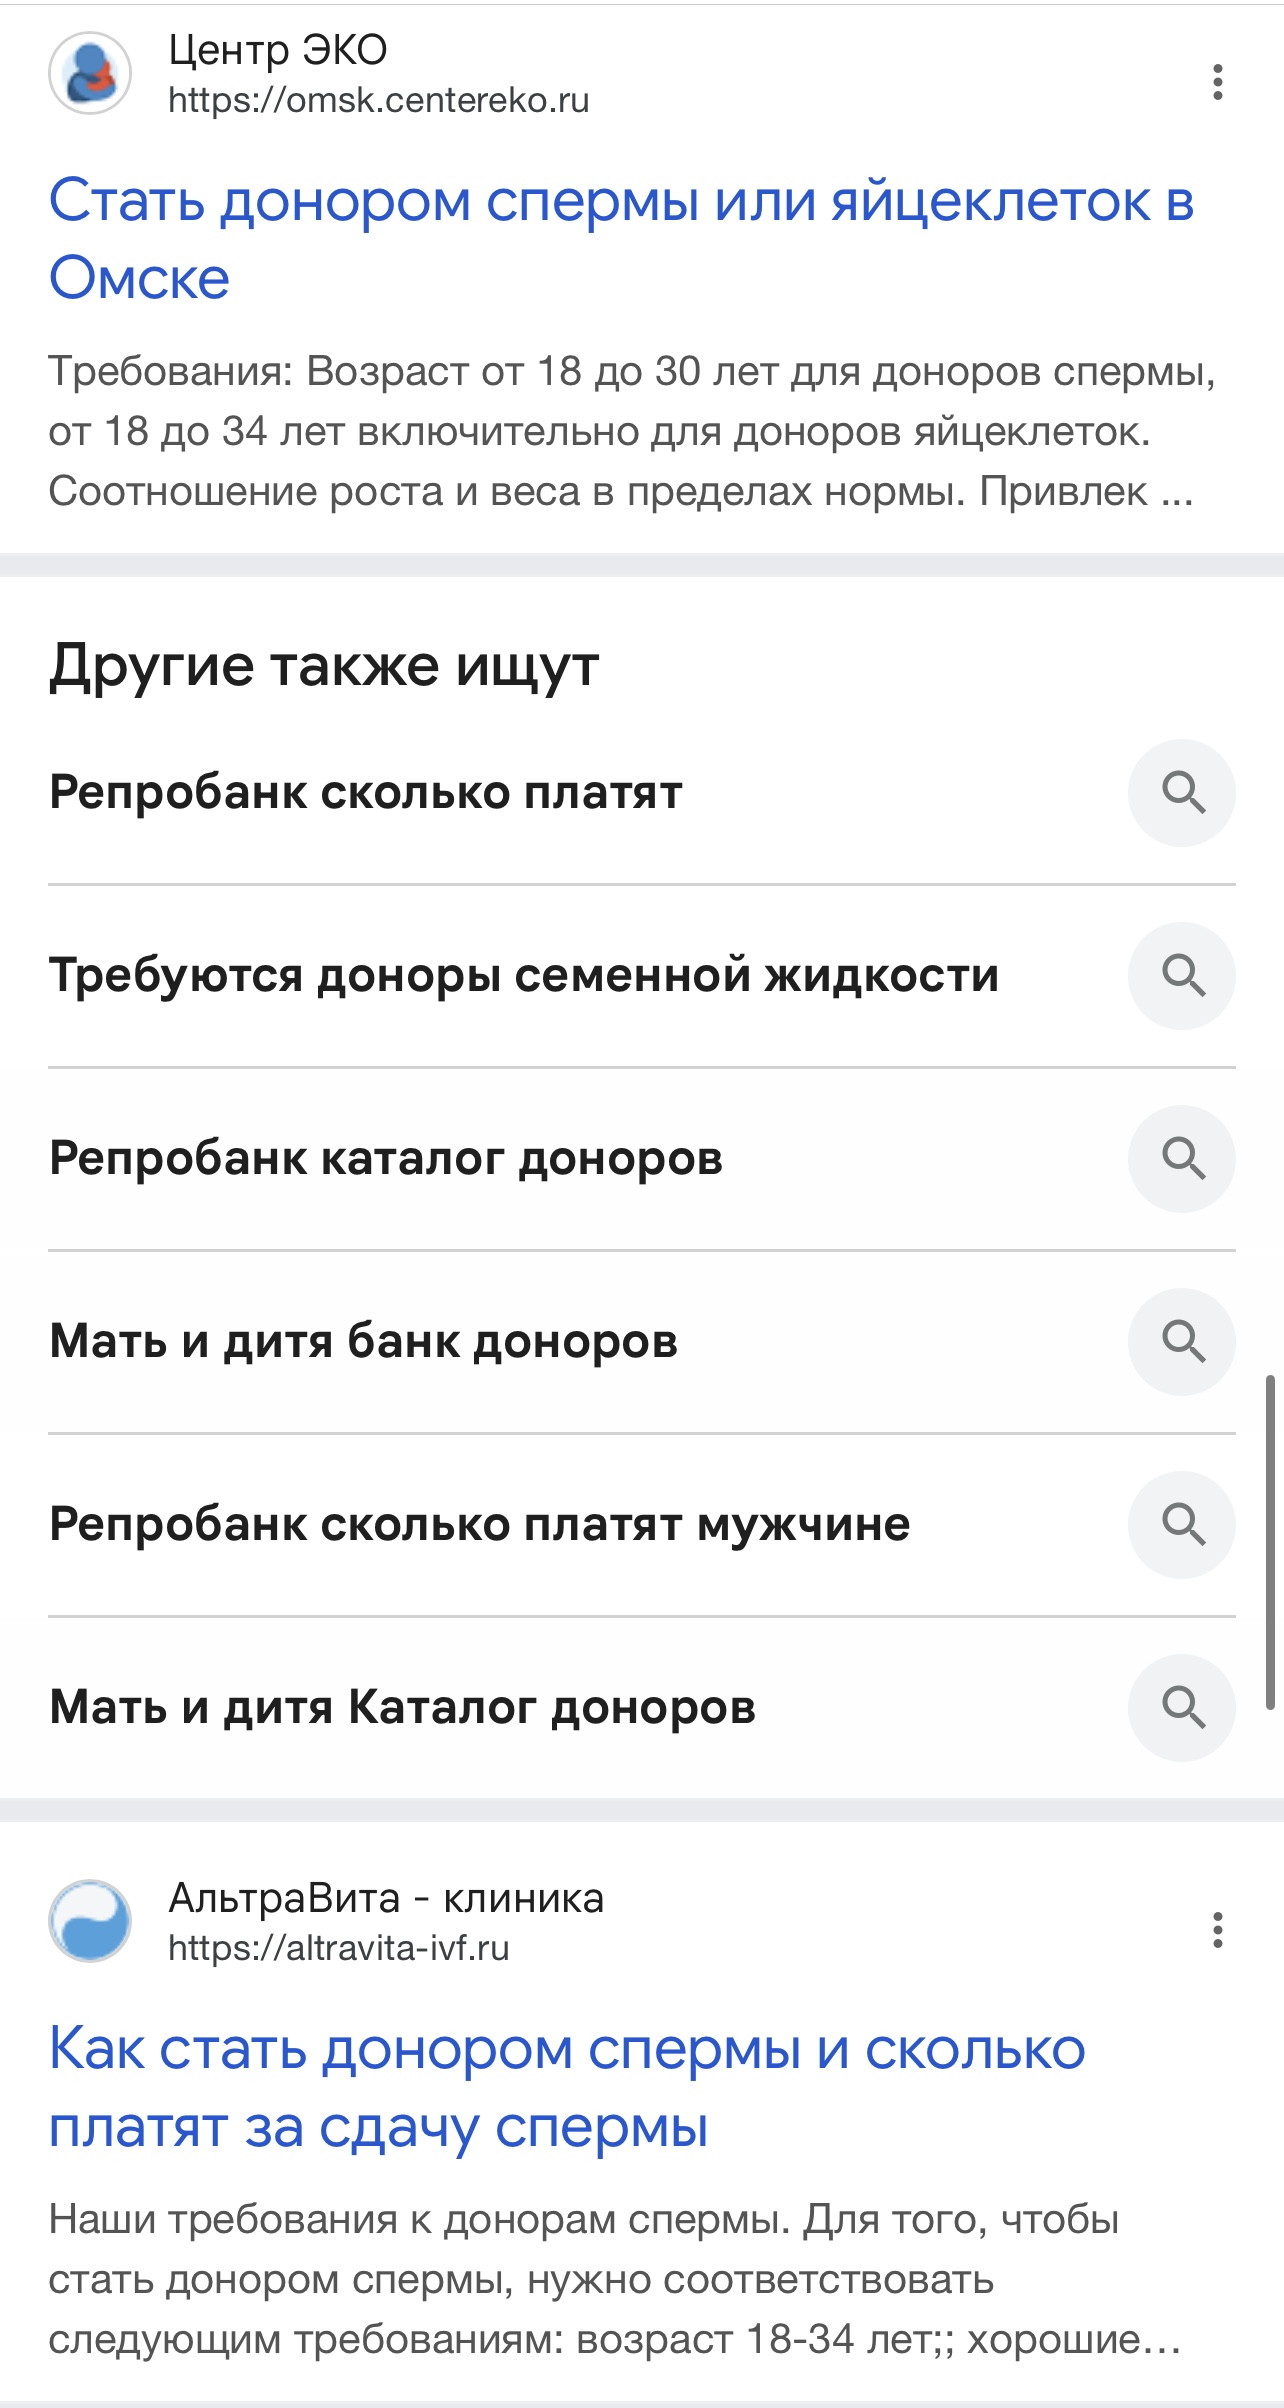
Task: Open three-dot menu for Центр ЭКО result
Action: (x=1217, y=82)
